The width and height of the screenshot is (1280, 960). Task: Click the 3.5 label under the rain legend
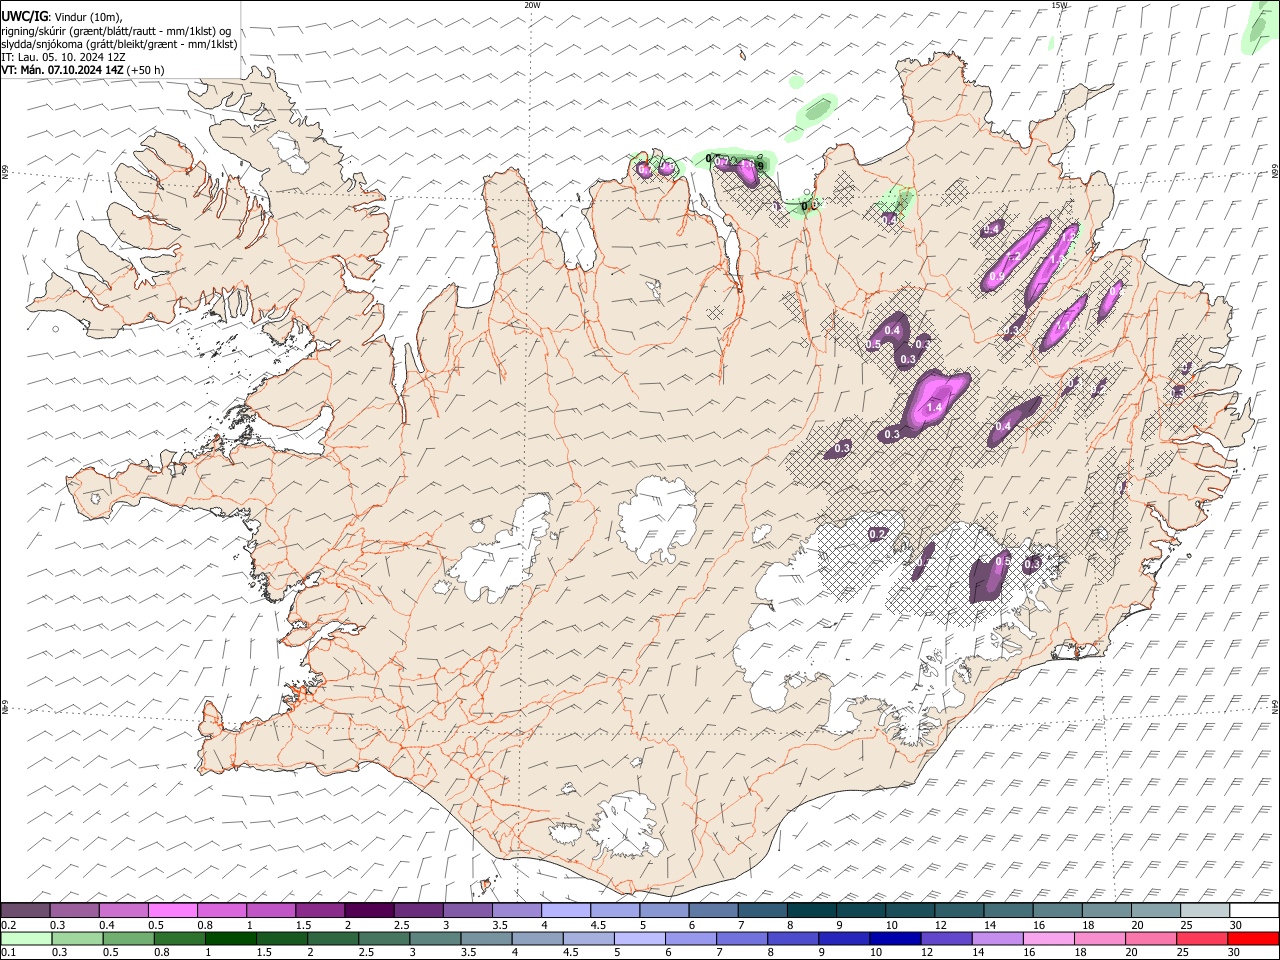(x=468, y=952)
